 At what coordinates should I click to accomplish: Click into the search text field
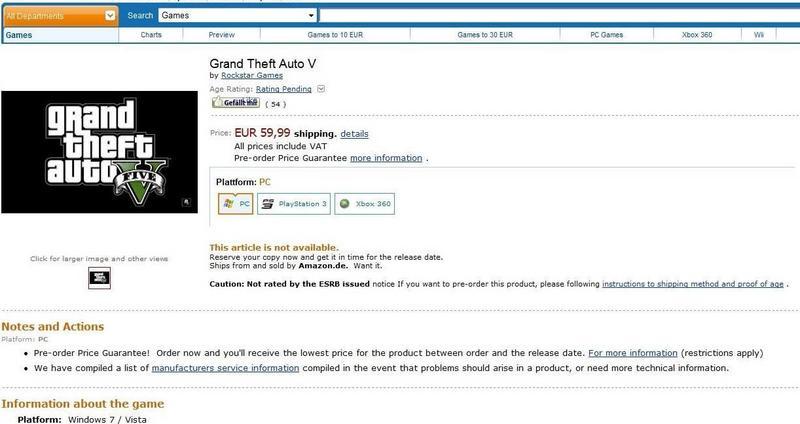pos(560,16)
